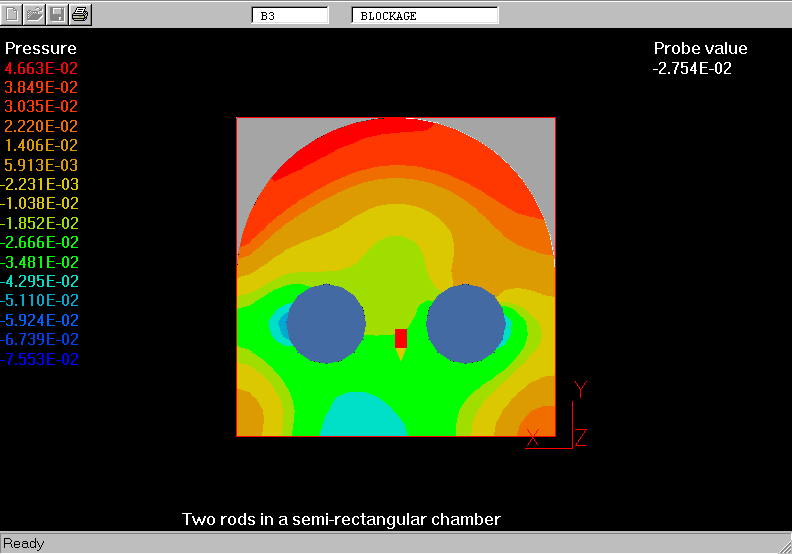The width and height of the screenshot is (792, 554).
Task: Click the Probe value reading -2.754E-02
Action: pos(694,68)
